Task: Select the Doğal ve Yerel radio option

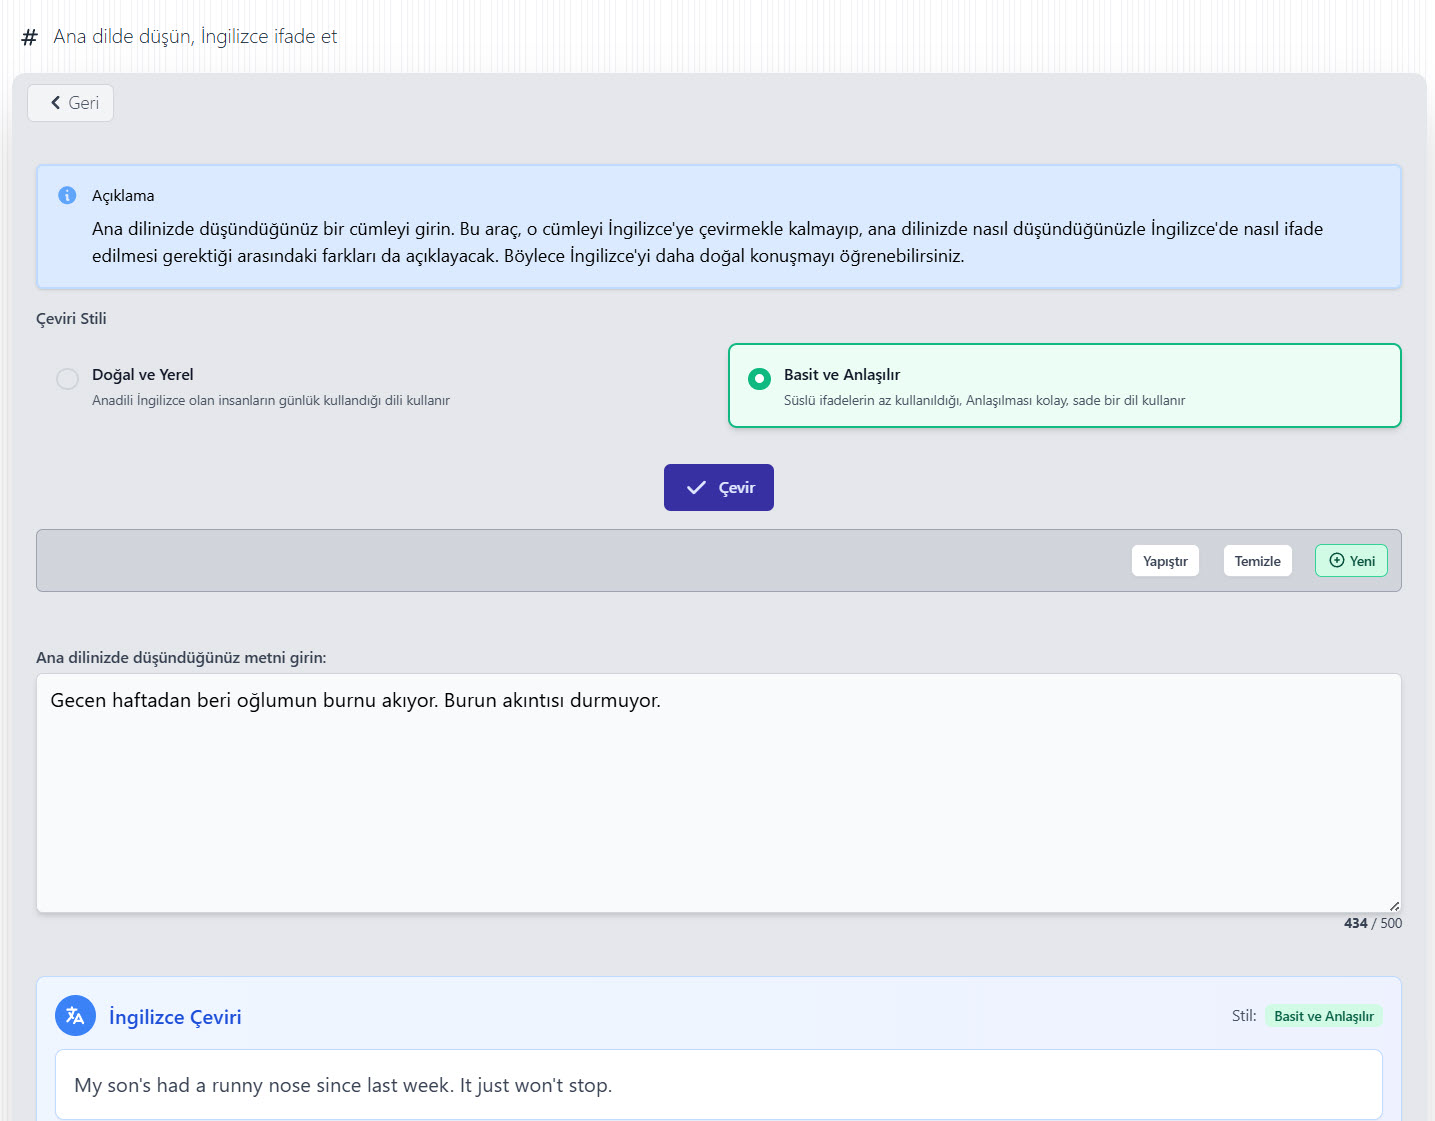Action: coord(67,379)
